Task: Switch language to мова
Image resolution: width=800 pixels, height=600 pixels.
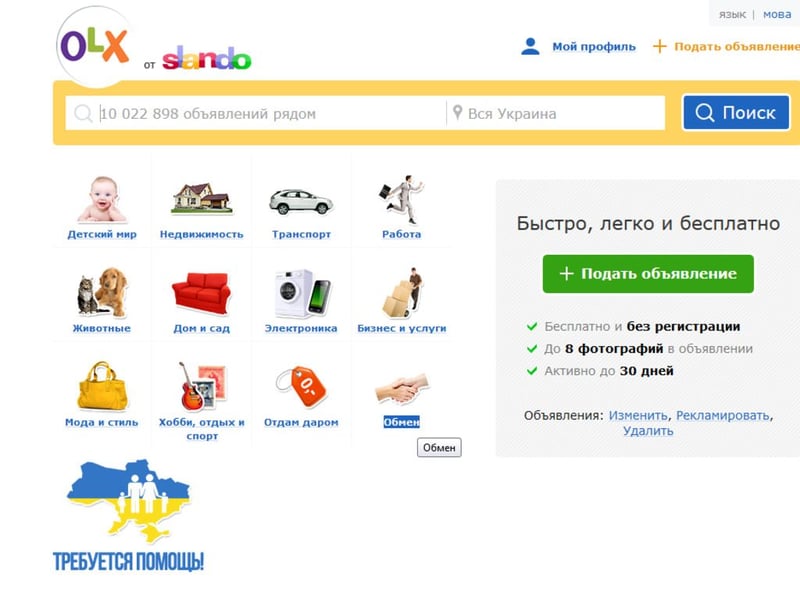Action: click(777, 15)
